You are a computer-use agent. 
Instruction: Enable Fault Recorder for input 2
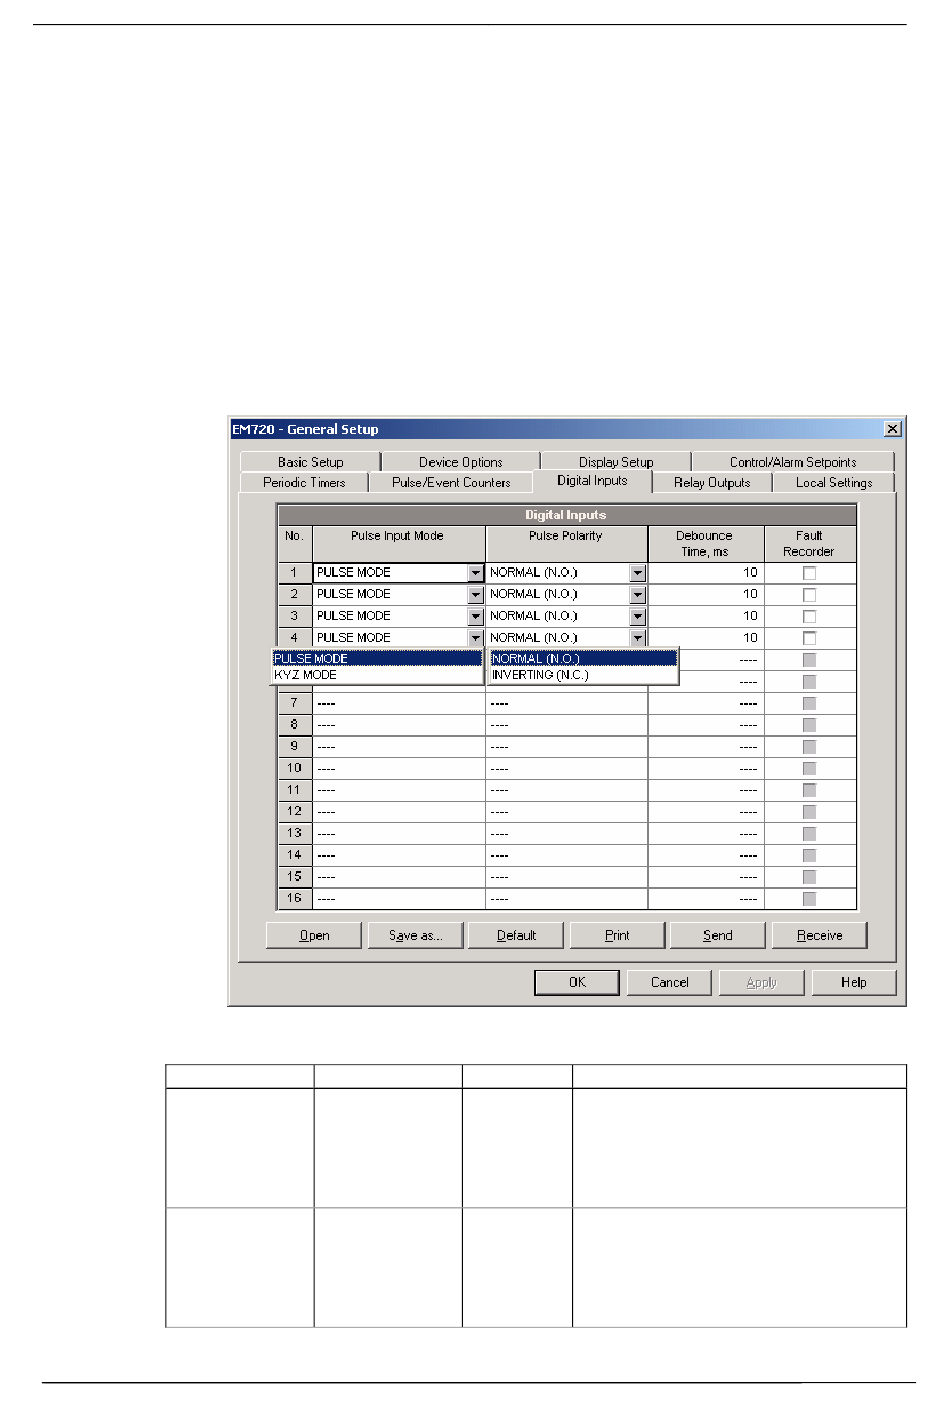pos(809,595)
